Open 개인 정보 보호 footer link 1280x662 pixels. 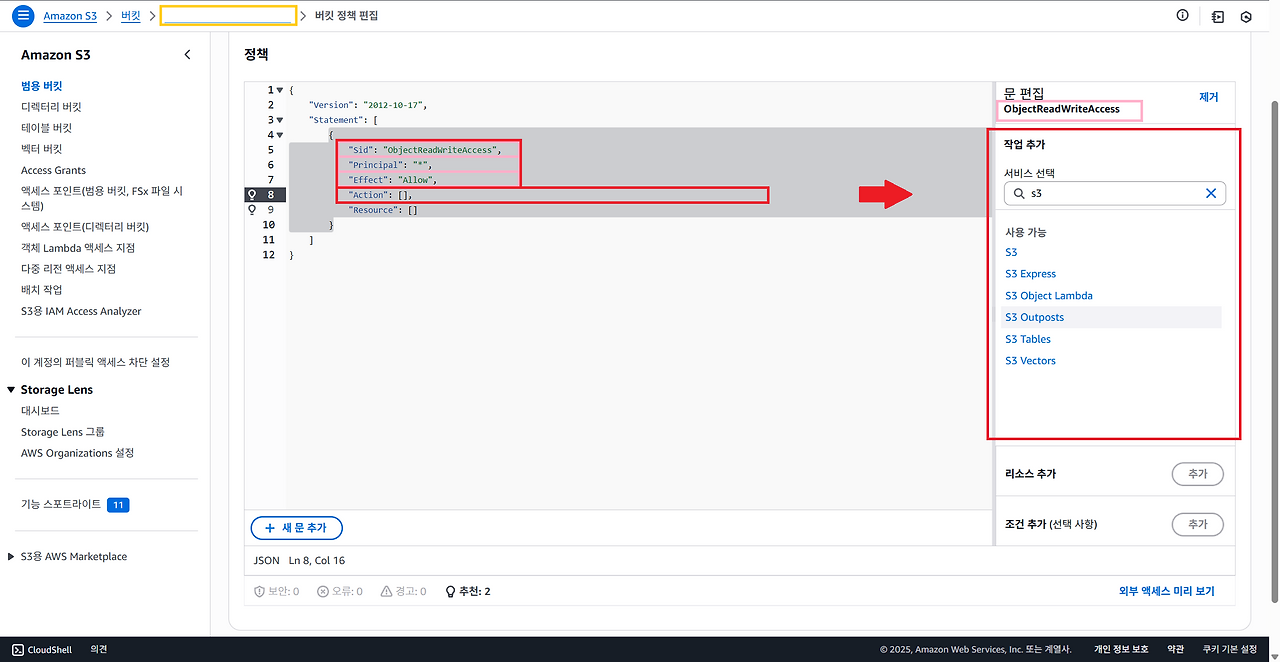(x=1120, y=650)
